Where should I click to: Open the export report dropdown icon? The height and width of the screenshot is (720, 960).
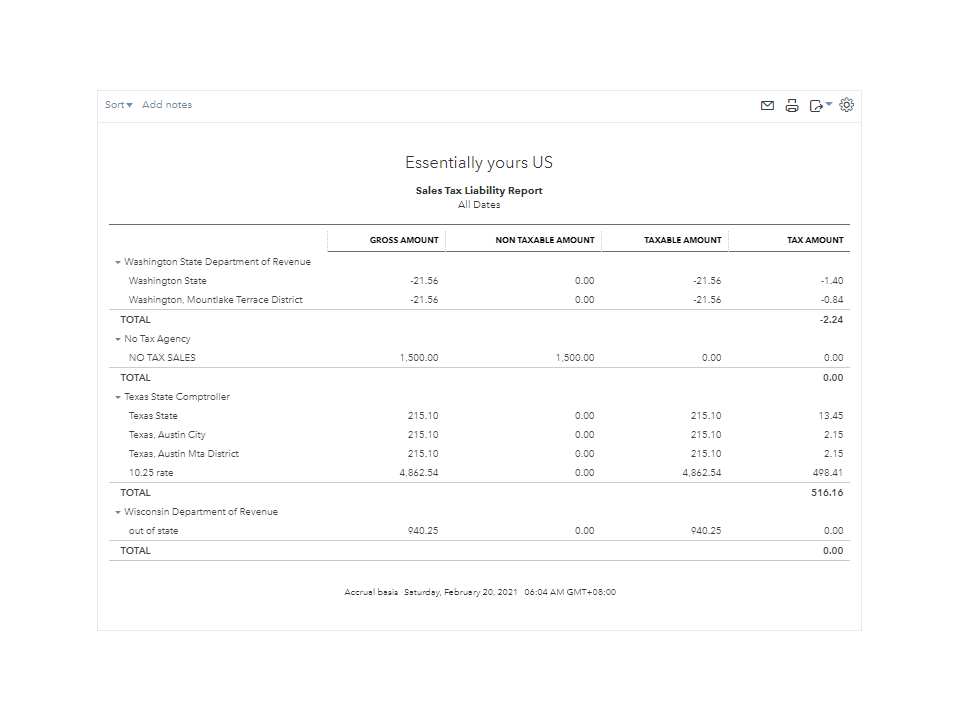pos(820,105)
